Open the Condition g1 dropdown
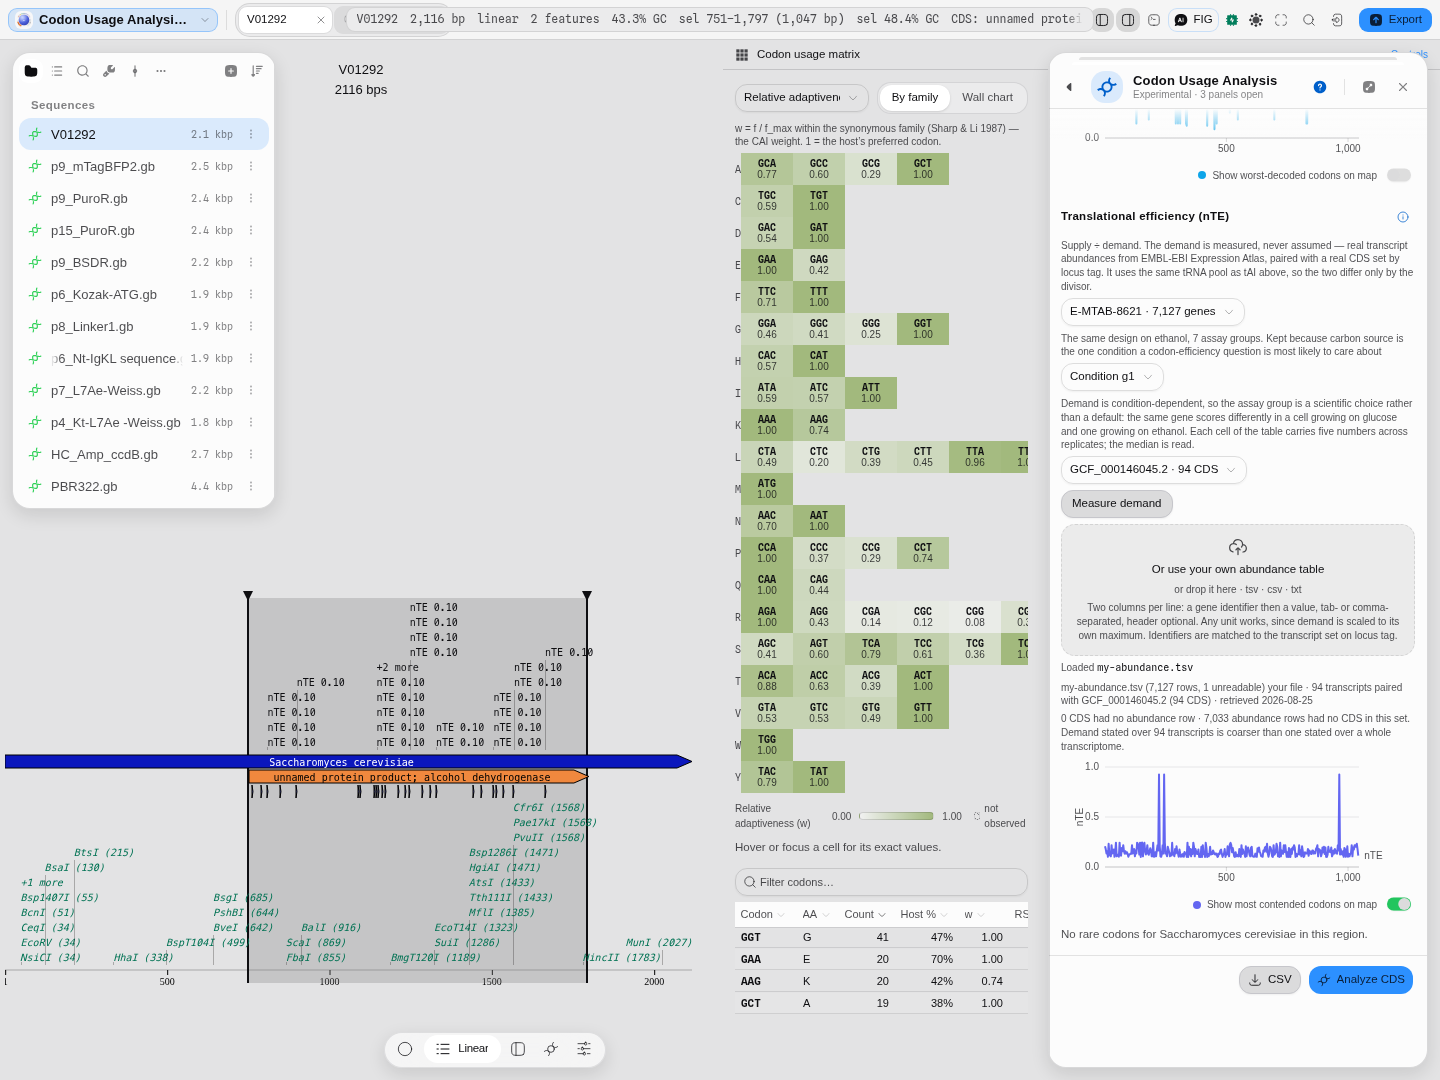Viewport: 1440px width, 1080px height. coord(1112,377)
